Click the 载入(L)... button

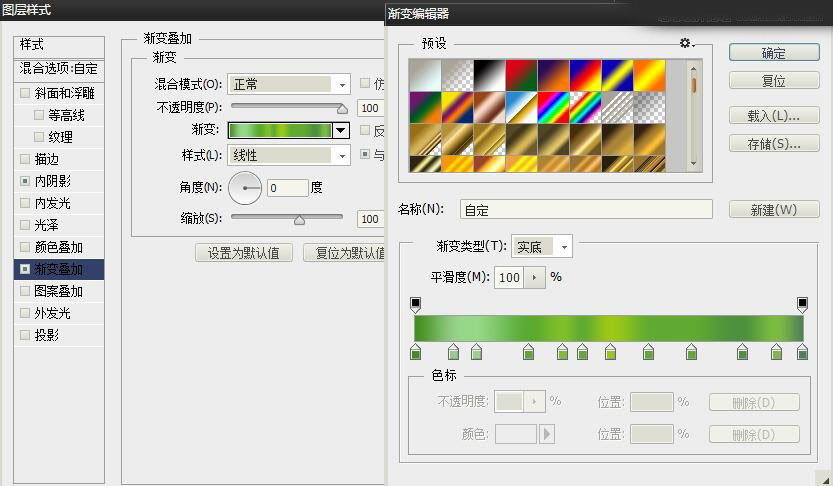pyautogui.click(x=774, y=115)
